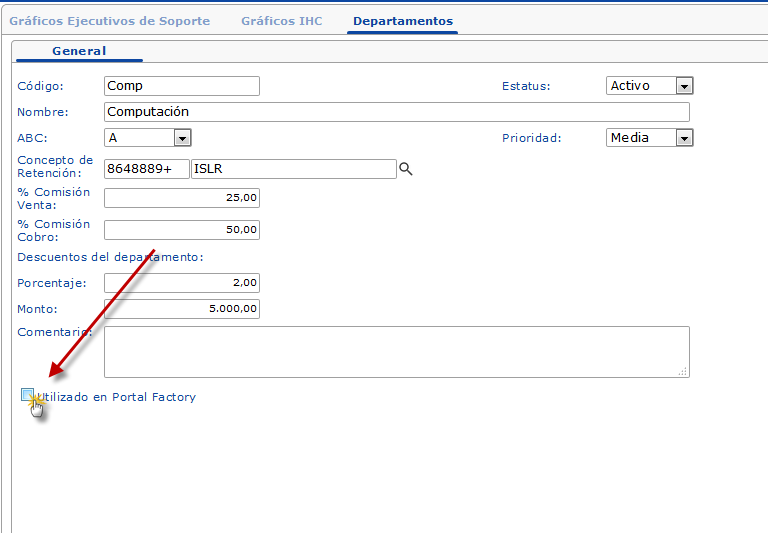Image resolution: width=768 pixels, height=533 pixels.
Task: Click the ISLR retention description field
Action: pos(293,169)
